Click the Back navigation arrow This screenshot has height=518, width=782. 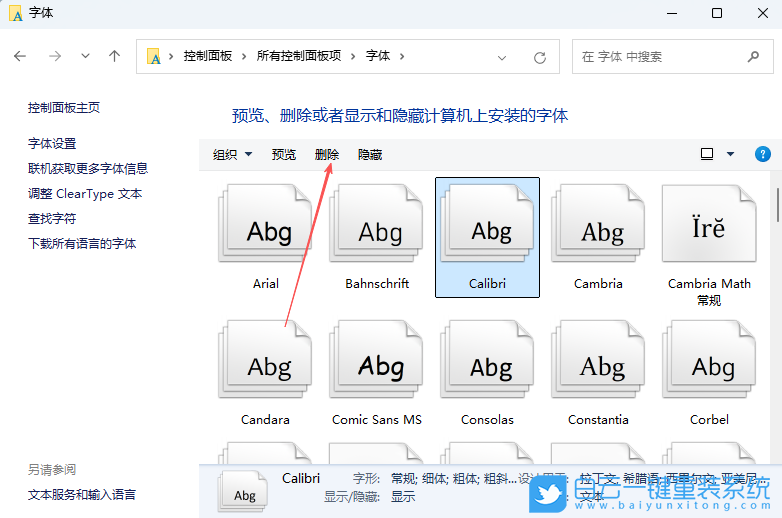[x=20, y=56]
